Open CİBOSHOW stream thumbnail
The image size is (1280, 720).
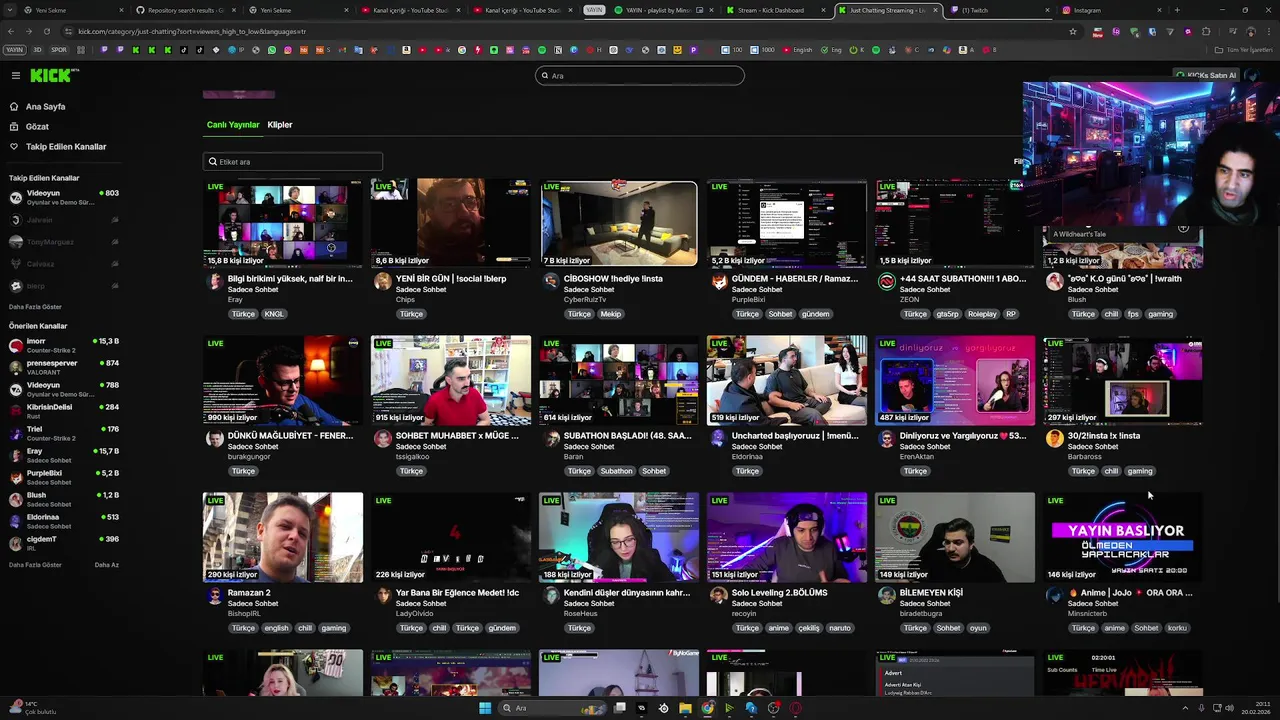tap(619, 223)
